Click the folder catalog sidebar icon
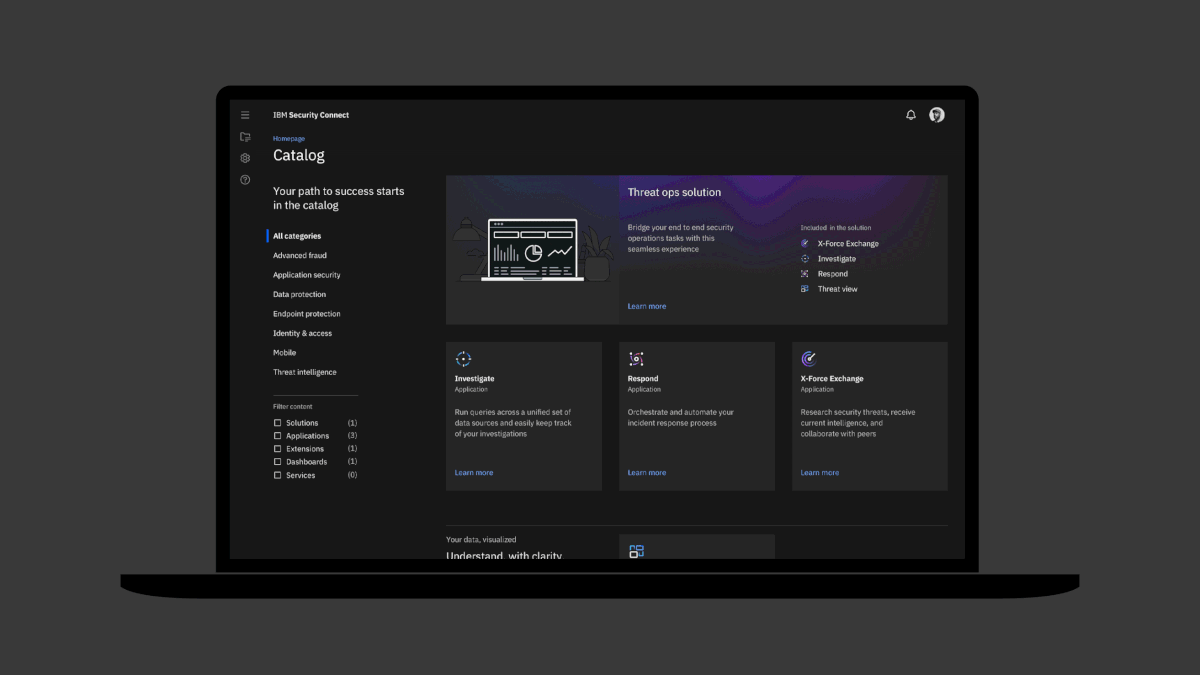 pyautogui.click(x=245, y=137)
